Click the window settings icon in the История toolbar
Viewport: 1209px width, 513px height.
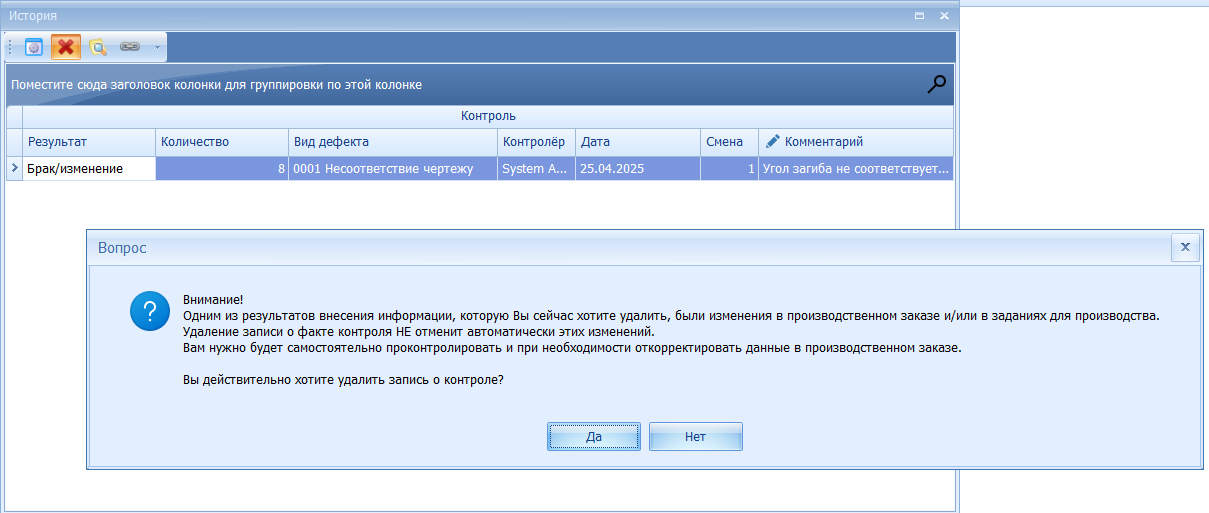click(34, 47)
